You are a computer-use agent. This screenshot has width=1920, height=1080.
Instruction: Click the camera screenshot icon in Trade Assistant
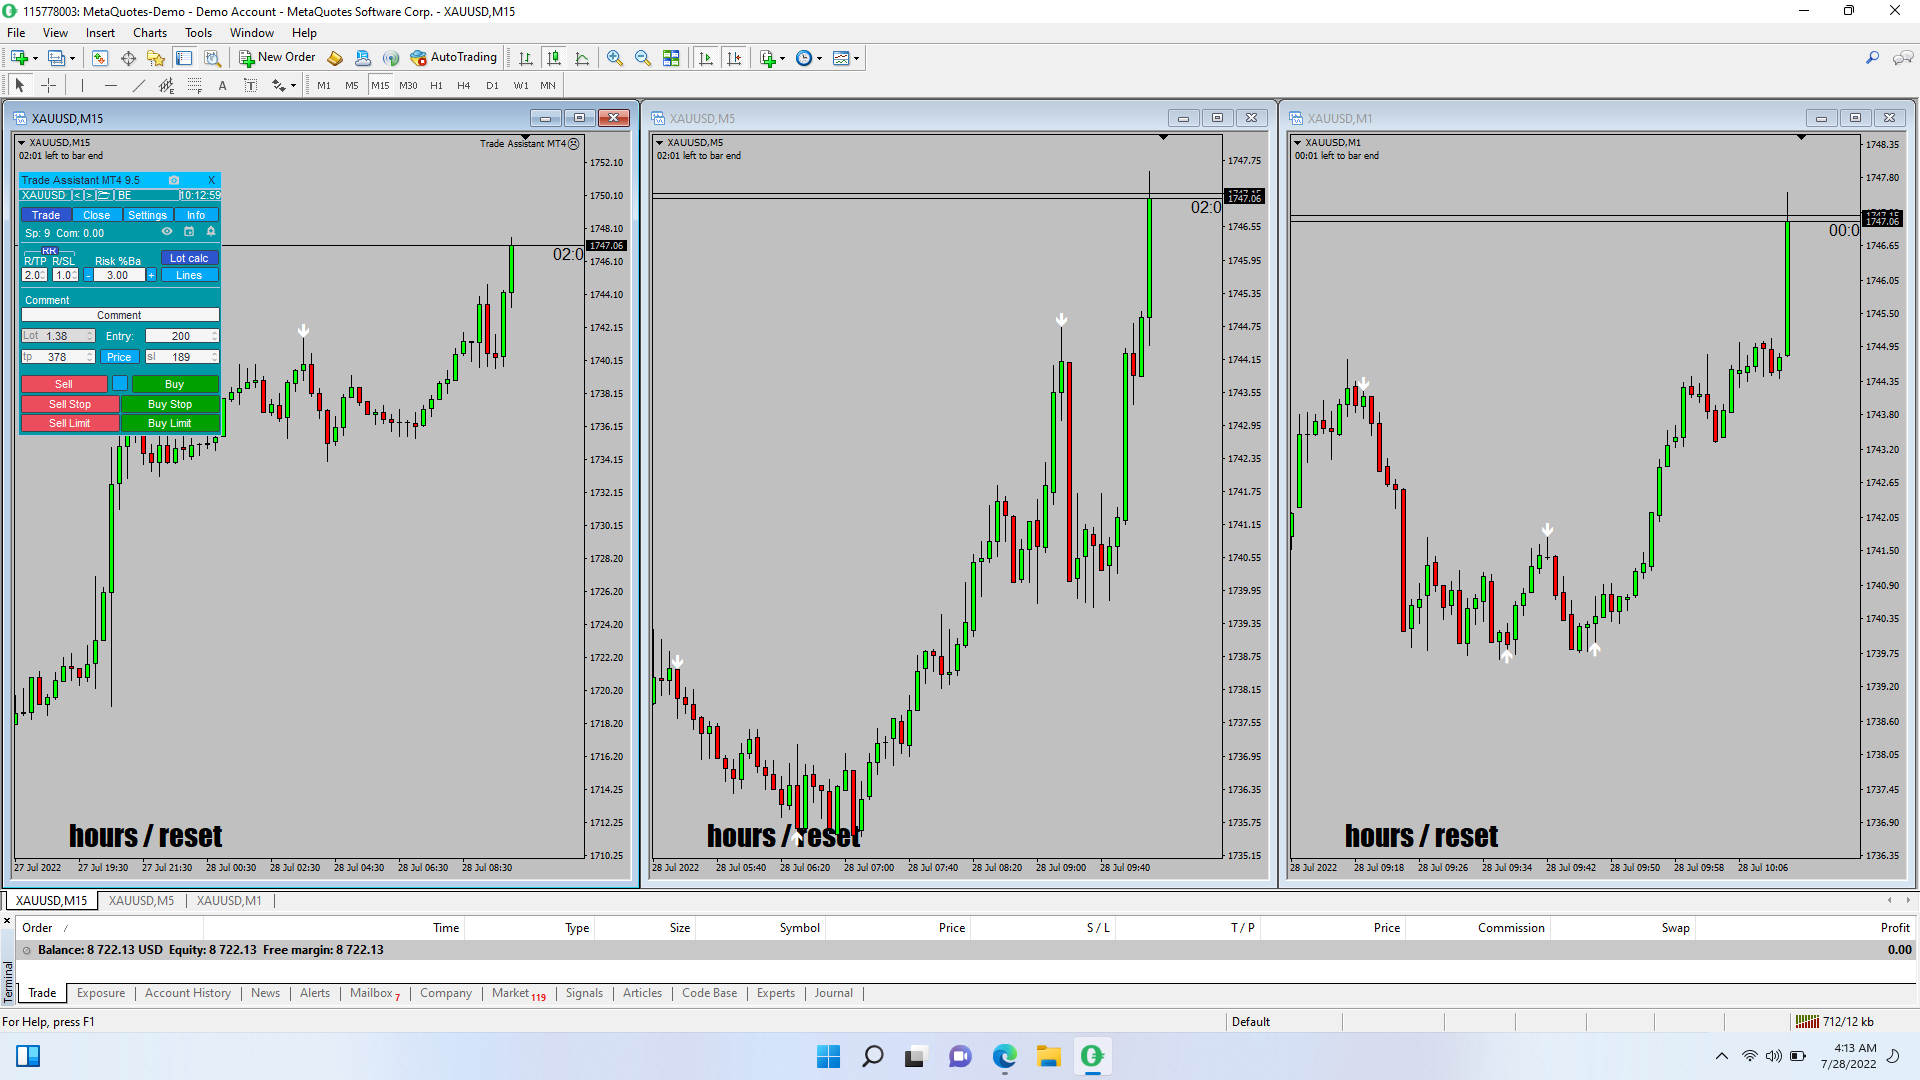point(174,180)
